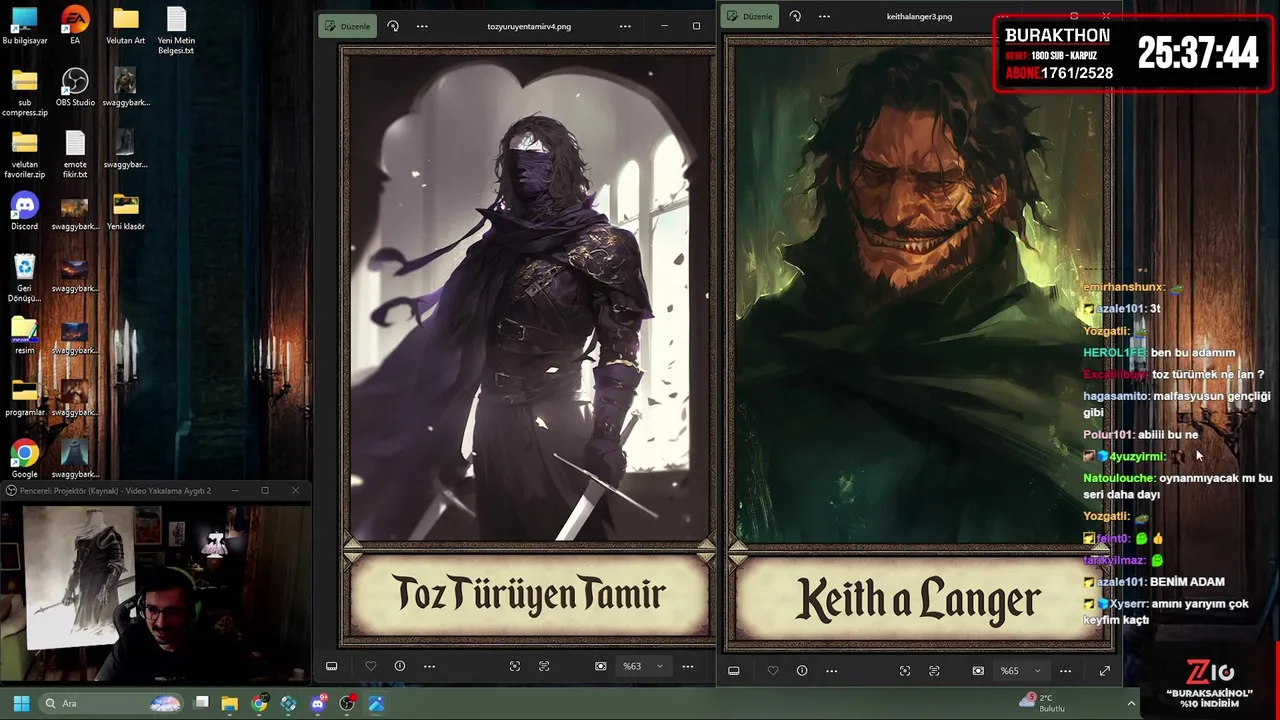Open Chrome from taskbar

coord(260,703)
